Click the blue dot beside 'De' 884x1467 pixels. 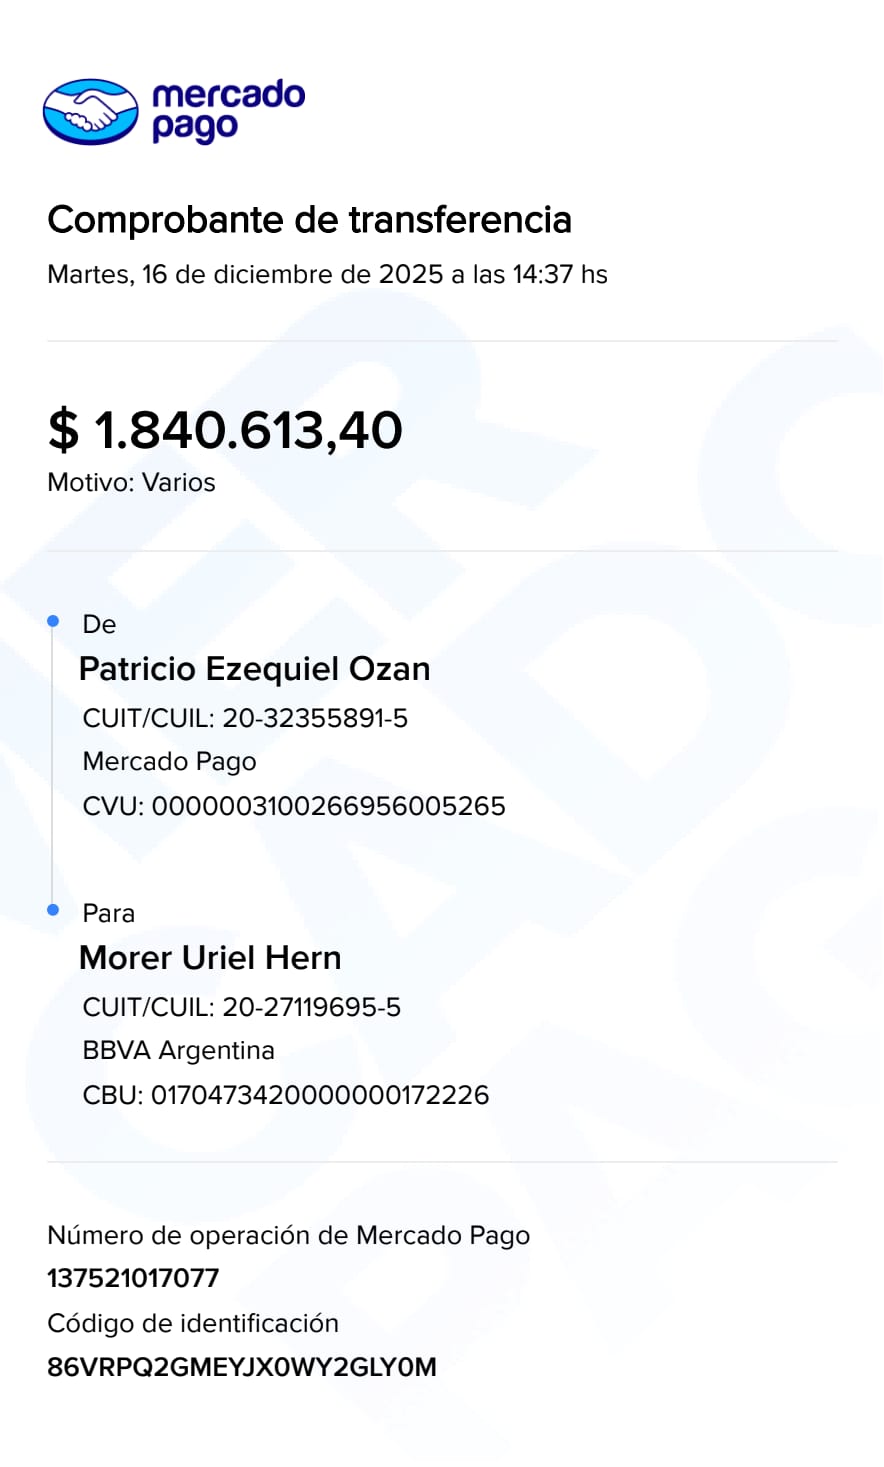[54, 622]
